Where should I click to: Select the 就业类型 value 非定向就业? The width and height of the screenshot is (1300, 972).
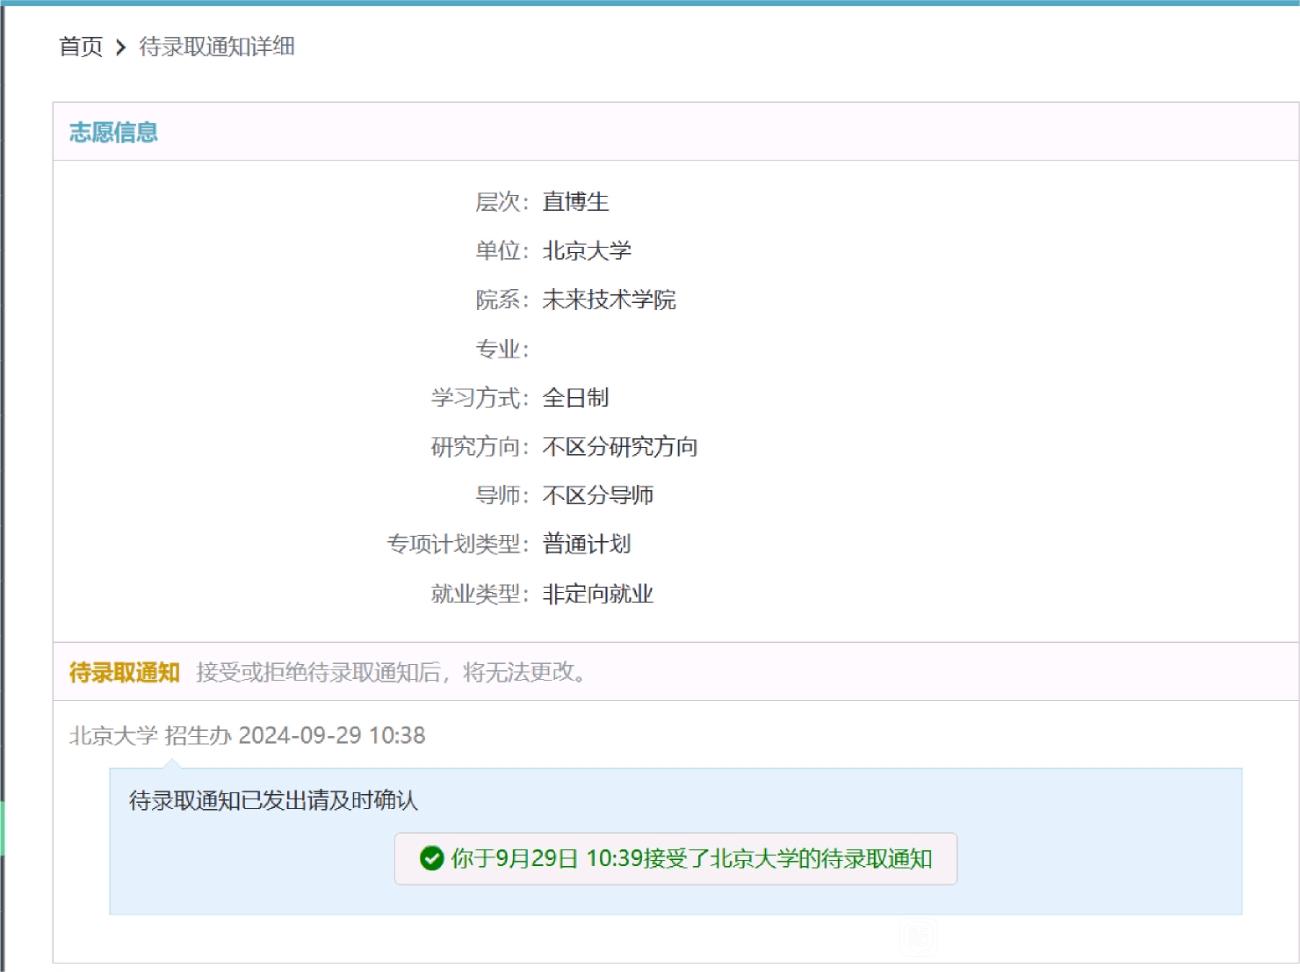(x=598, y=594)
